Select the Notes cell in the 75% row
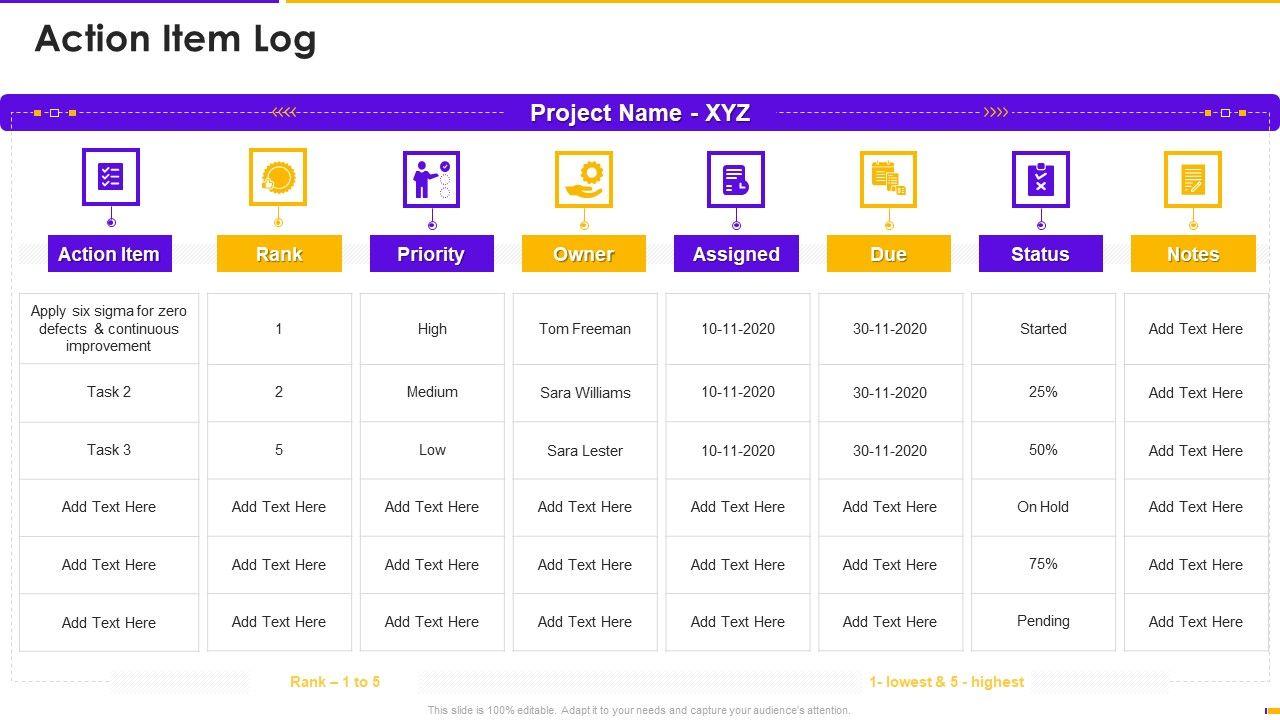 click(1196, 565)
